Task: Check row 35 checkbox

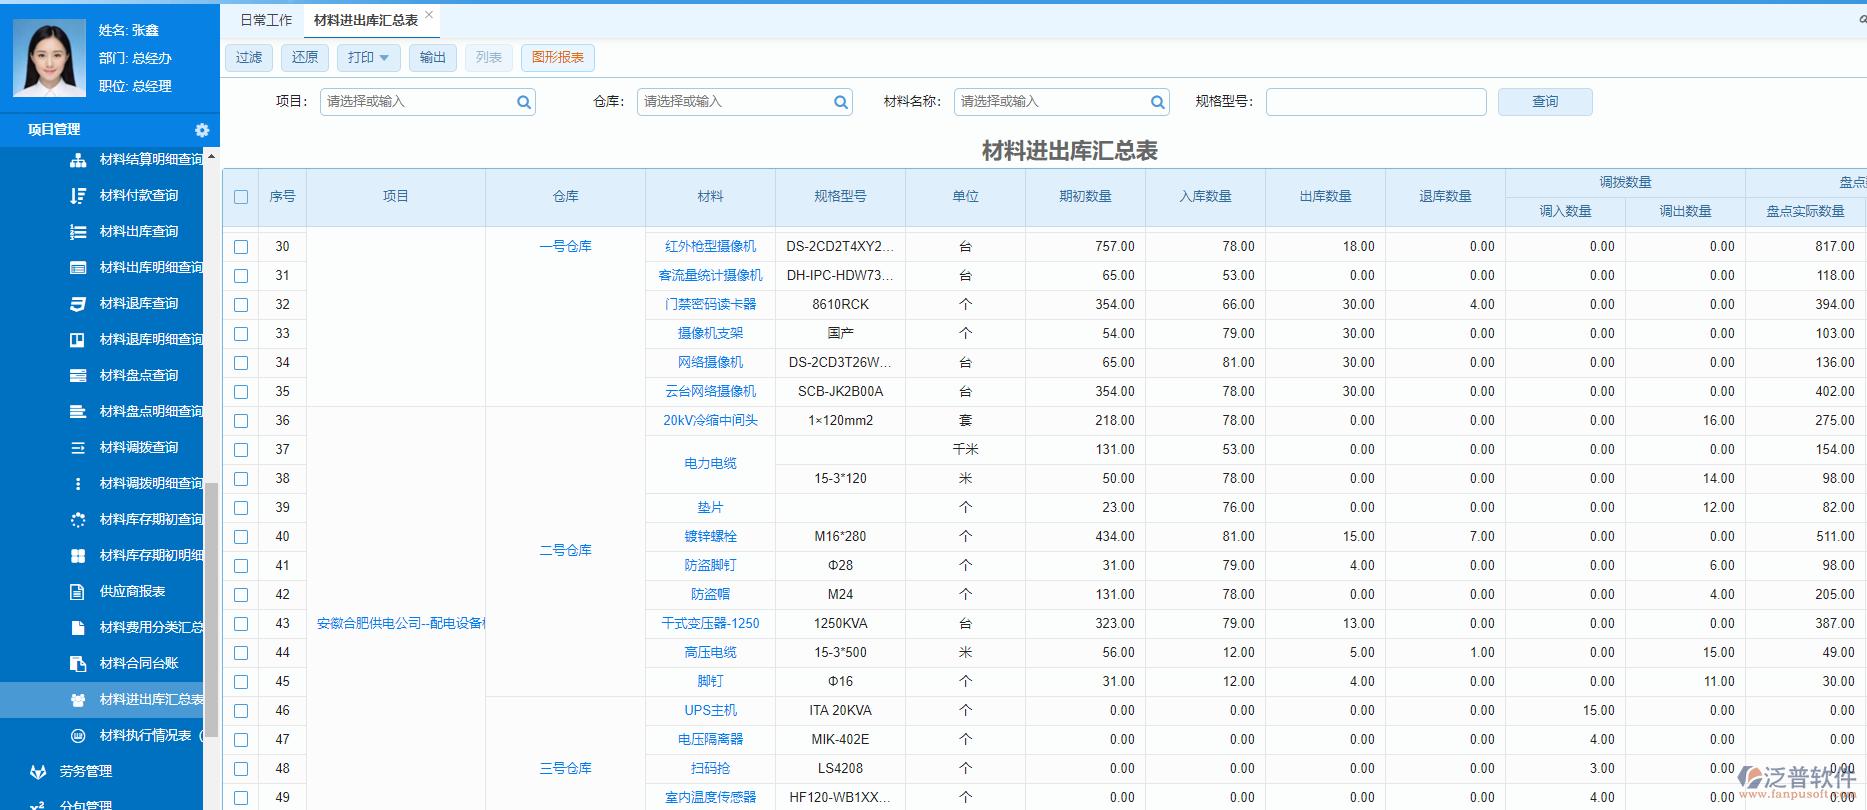Action: (x=241, y=392)
